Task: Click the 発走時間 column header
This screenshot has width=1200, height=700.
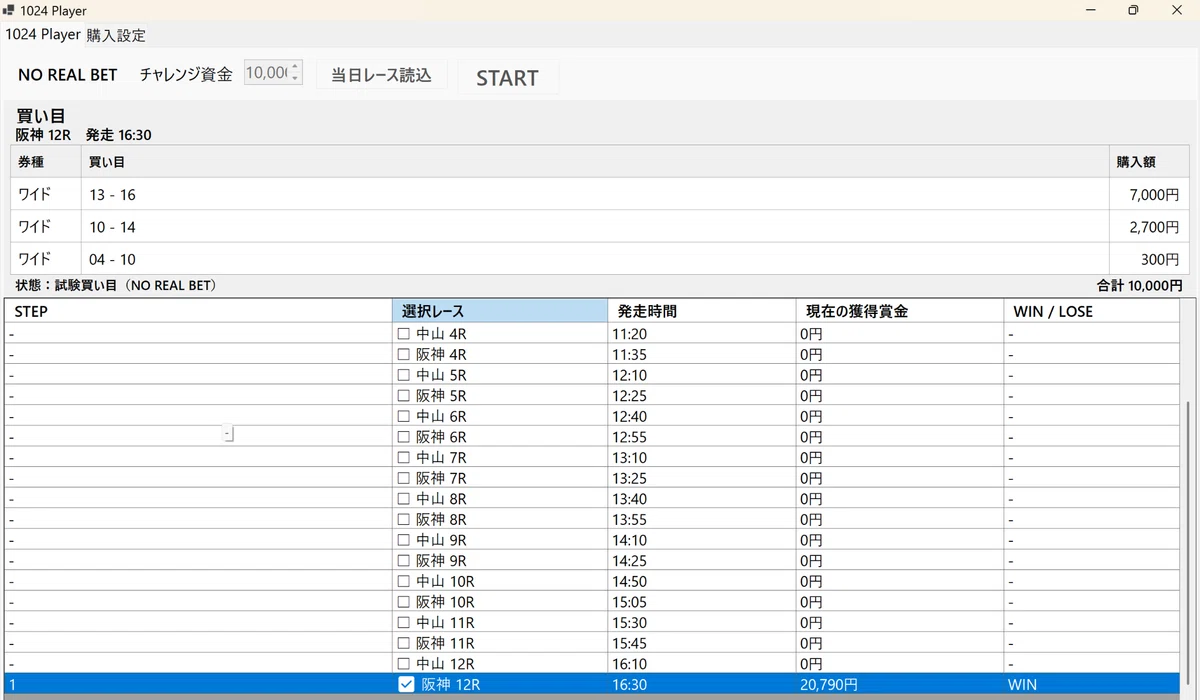Action: point(701,311)
